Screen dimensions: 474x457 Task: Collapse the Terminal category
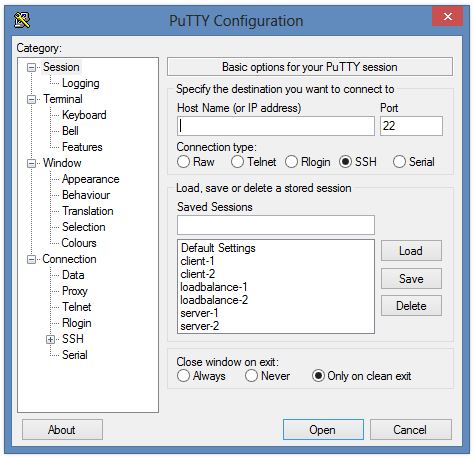pyautogui.click(x=31, y=100)
